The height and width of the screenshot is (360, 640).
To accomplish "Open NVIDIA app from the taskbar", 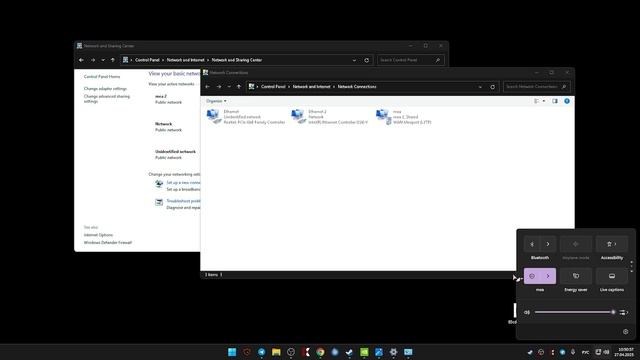I will (364, 352).
